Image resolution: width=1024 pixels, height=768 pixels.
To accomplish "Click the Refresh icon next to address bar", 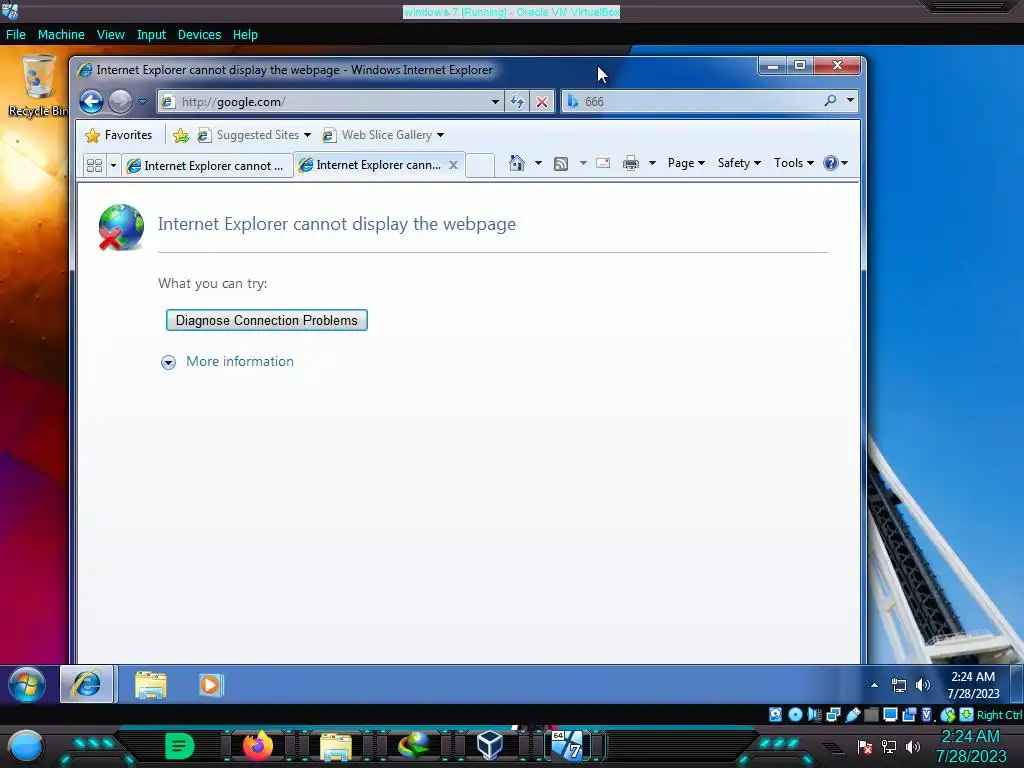I will [x=517, y=101].
